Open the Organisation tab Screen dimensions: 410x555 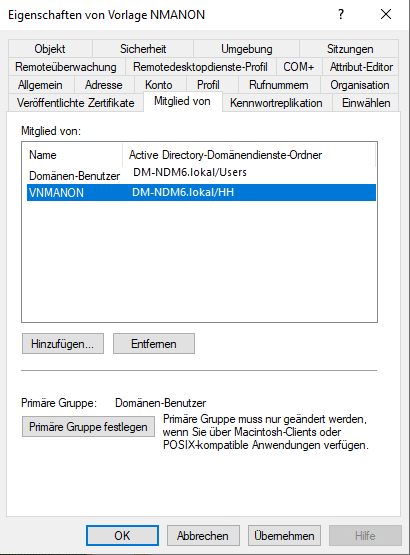point(360,85)
